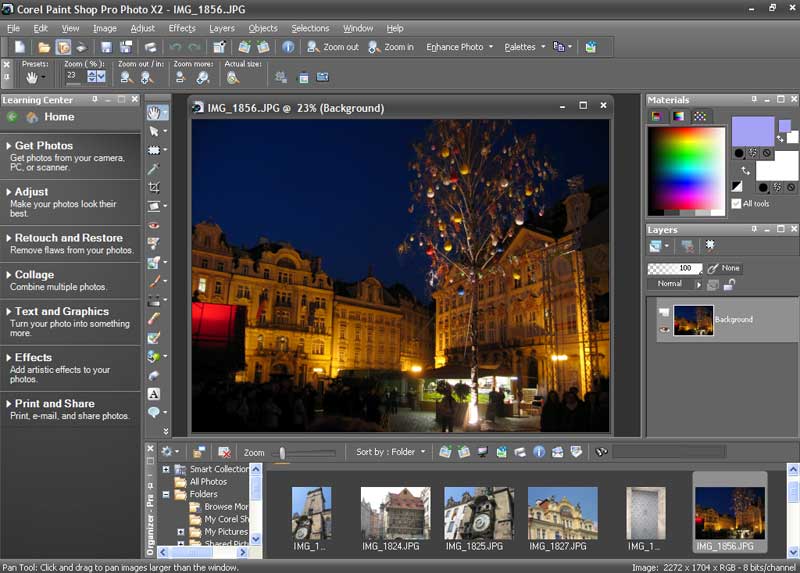800x573 pixels.
Task: Select the Text tool
Action: [154, 393]
